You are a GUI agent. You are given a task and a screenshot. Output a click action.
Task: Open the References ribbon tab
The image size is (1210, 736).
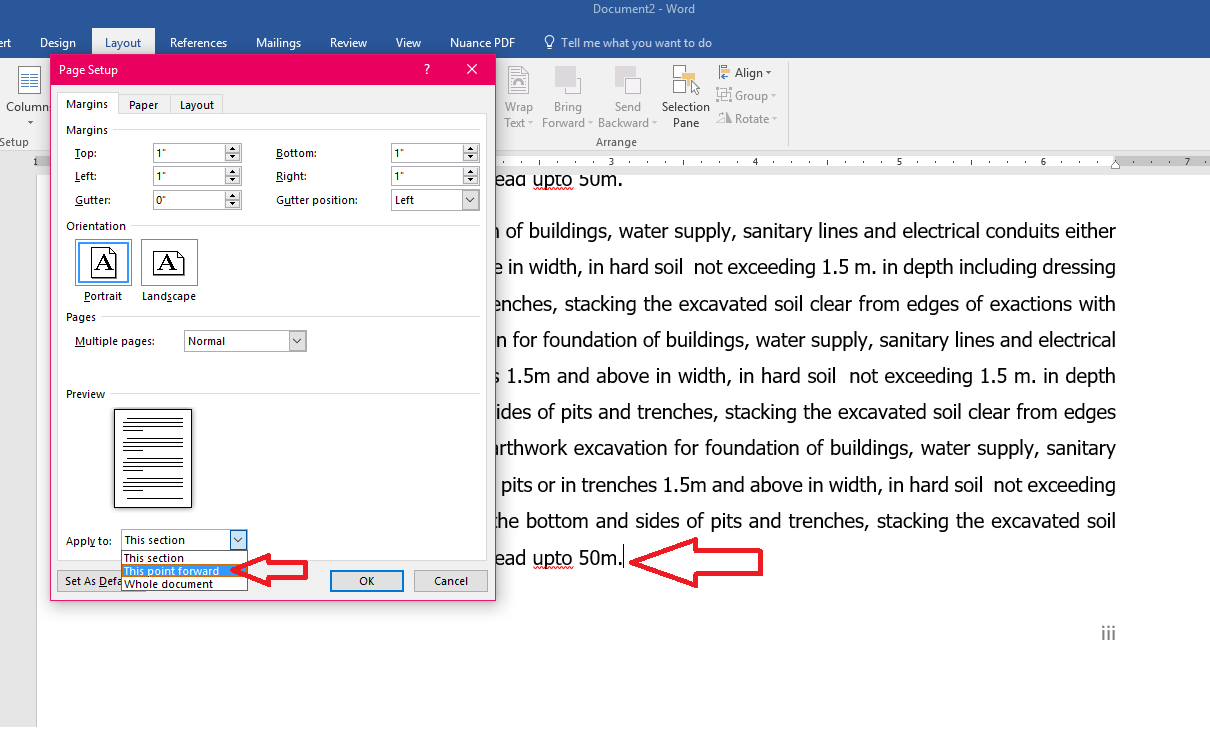pos(198,42)
